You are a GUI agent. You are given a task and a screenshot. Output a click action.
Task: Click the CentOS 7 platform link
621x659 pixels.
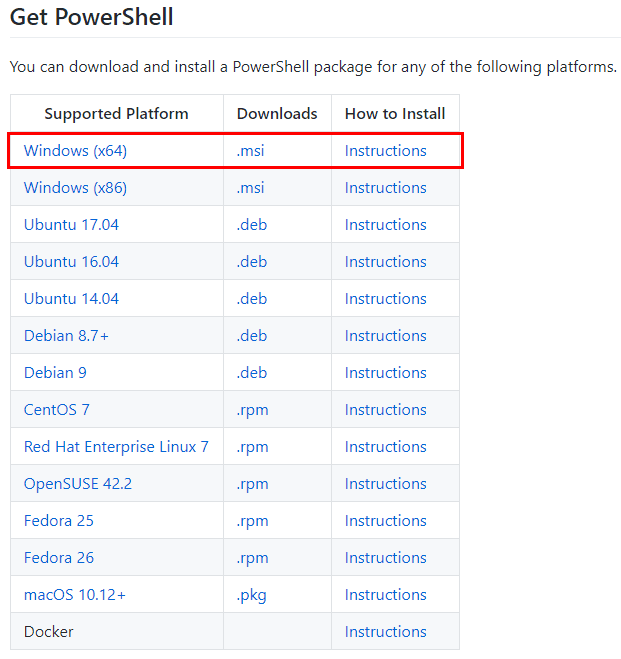click(x=57, y=410)
